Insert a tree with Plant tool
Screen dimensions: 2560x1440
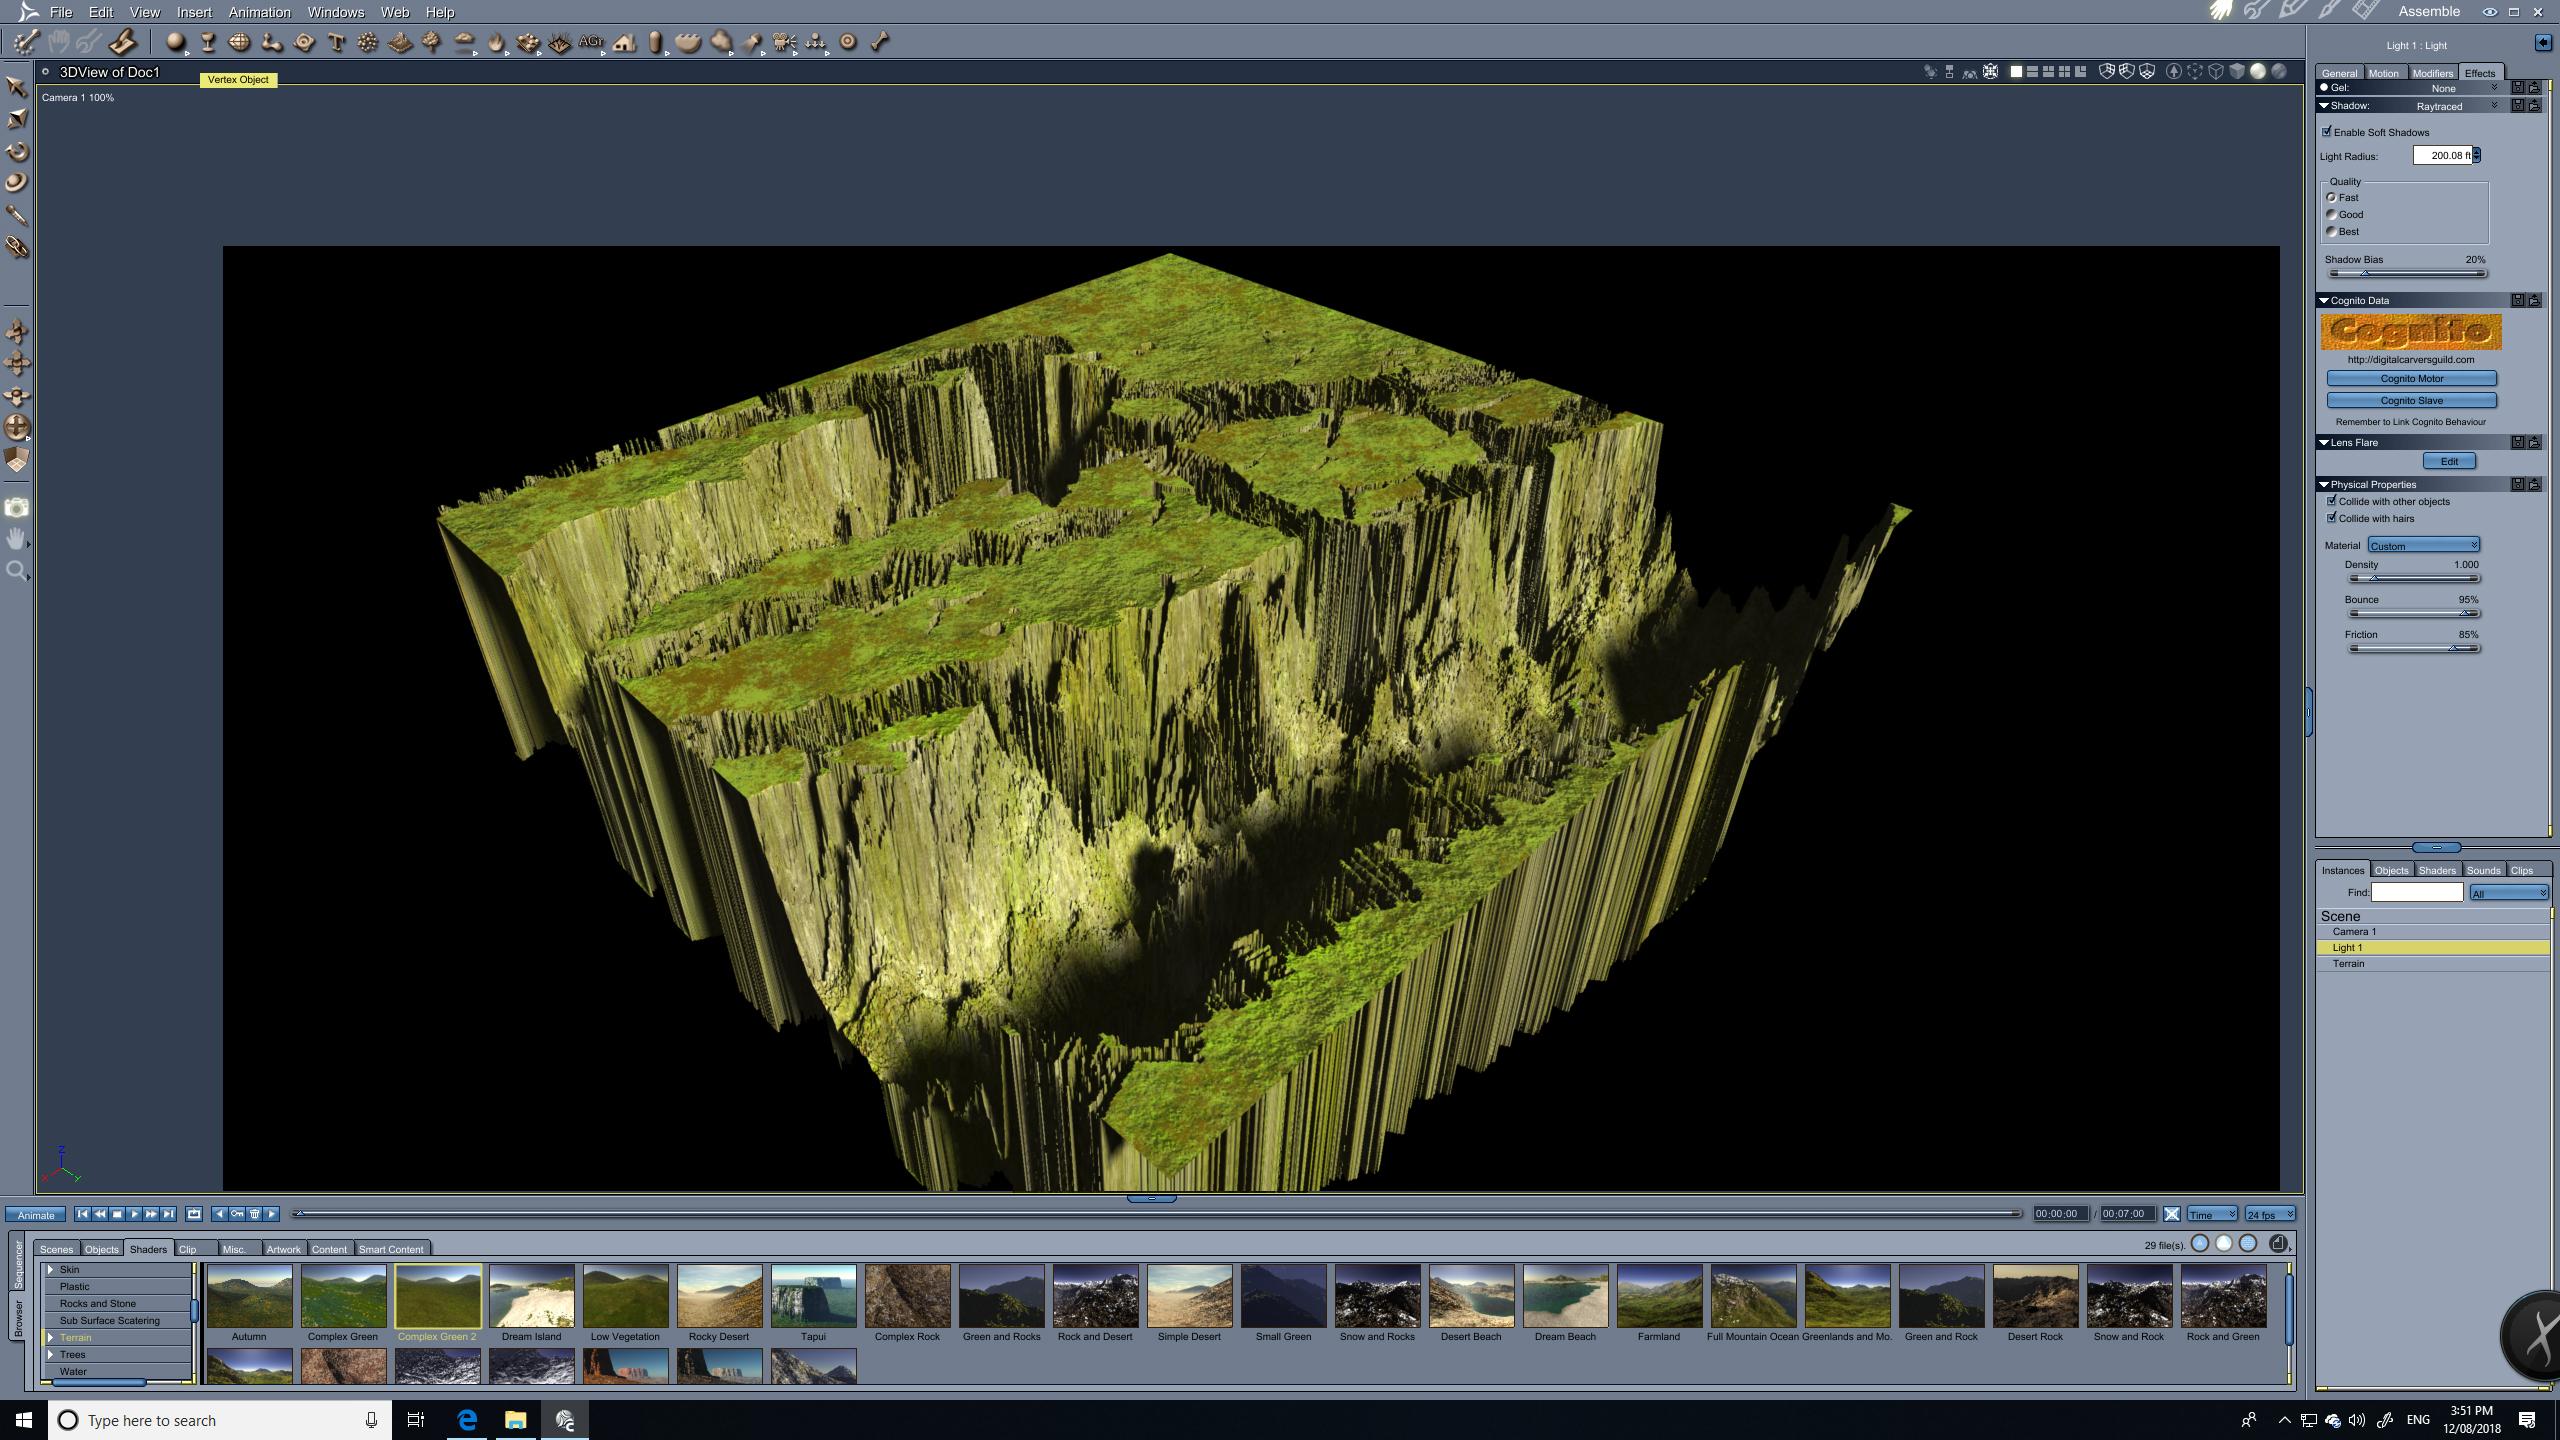click(x=431, y=42)
